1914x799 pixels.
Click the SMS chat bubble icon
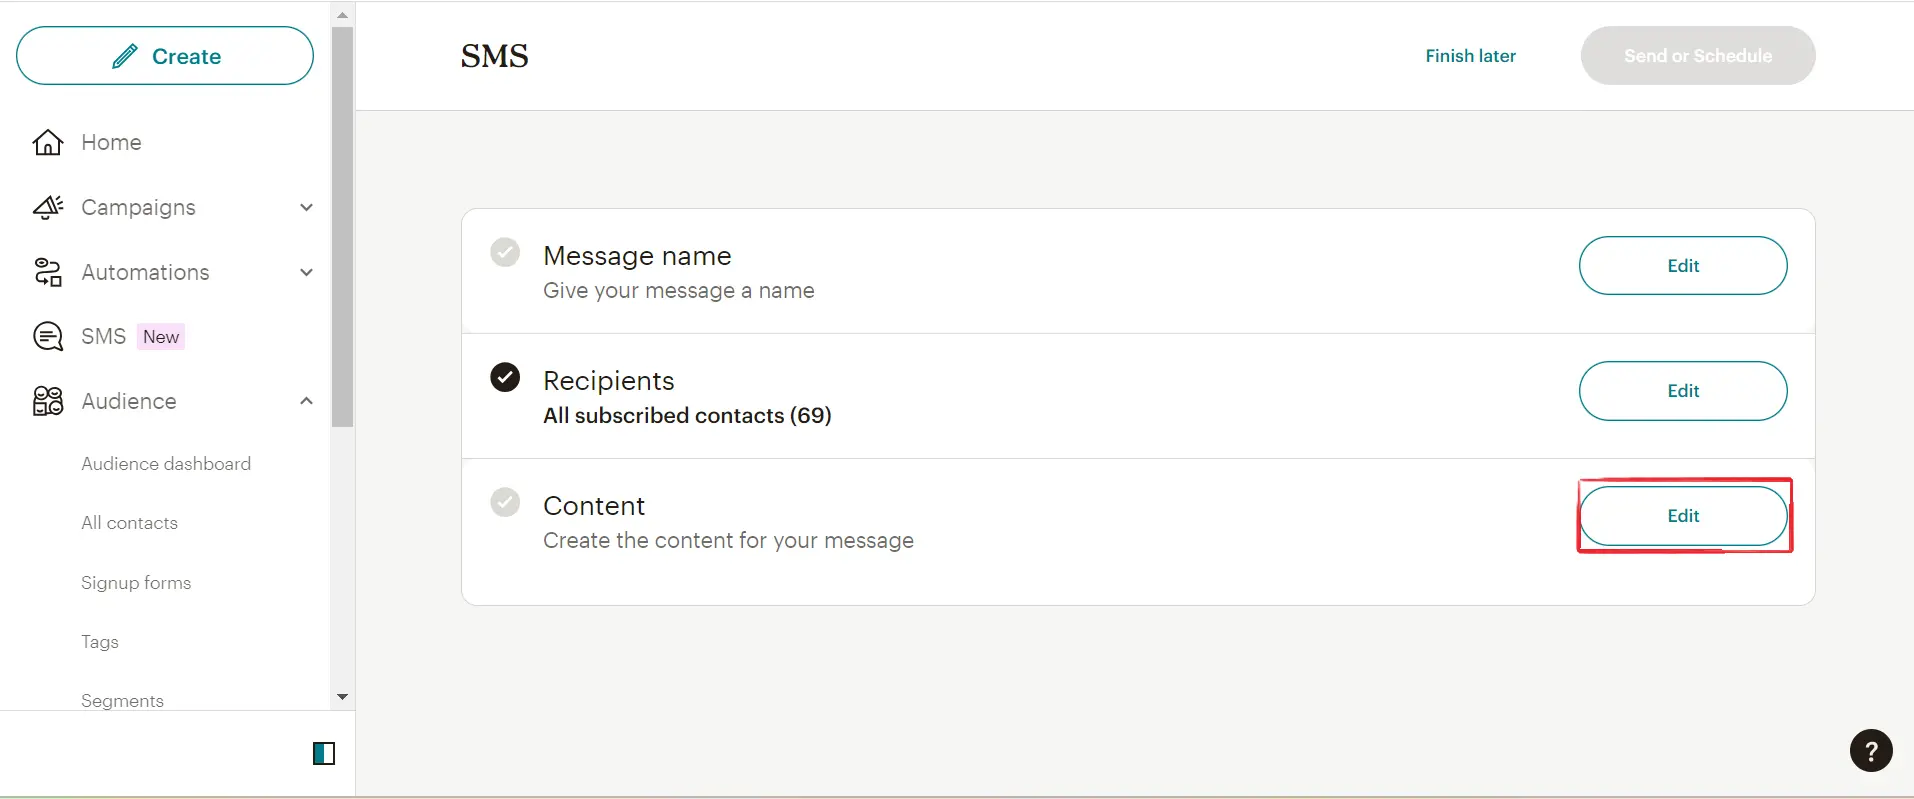click(48, 337)
